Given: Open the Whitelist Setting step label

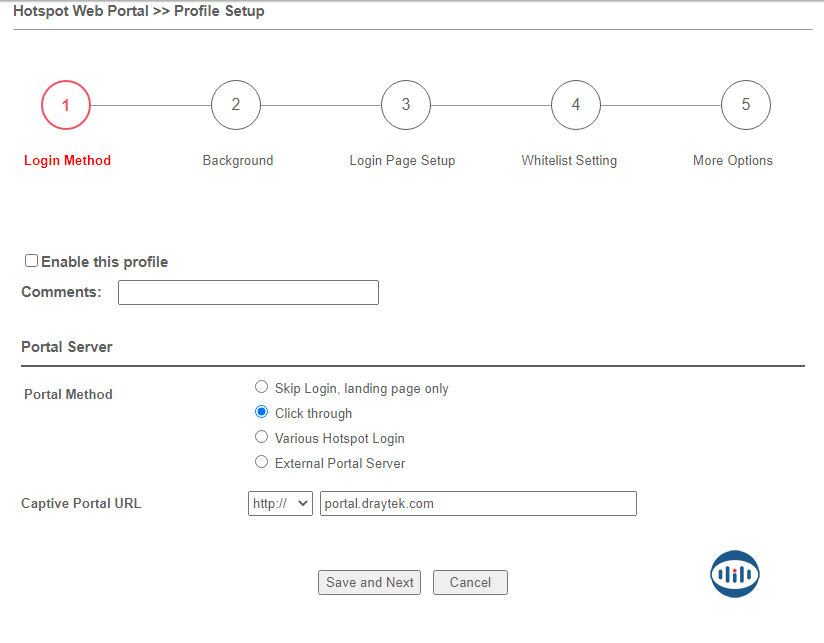Looking at the screenshot, I should (569, 160).
